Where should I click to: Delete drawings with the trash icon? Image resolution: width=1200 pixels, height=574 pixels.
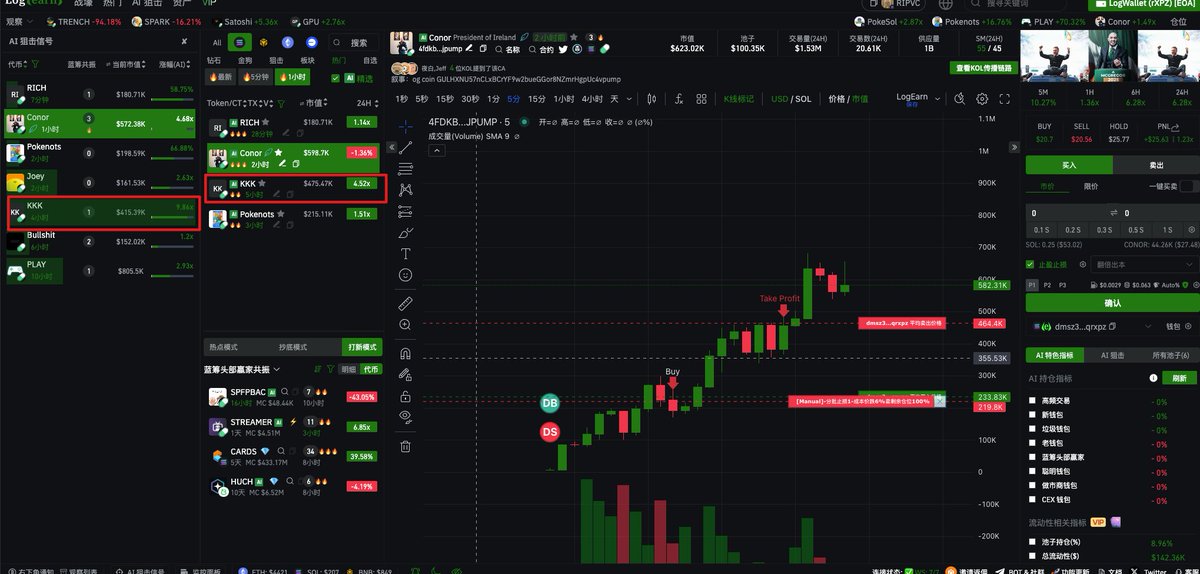(405, 446)
